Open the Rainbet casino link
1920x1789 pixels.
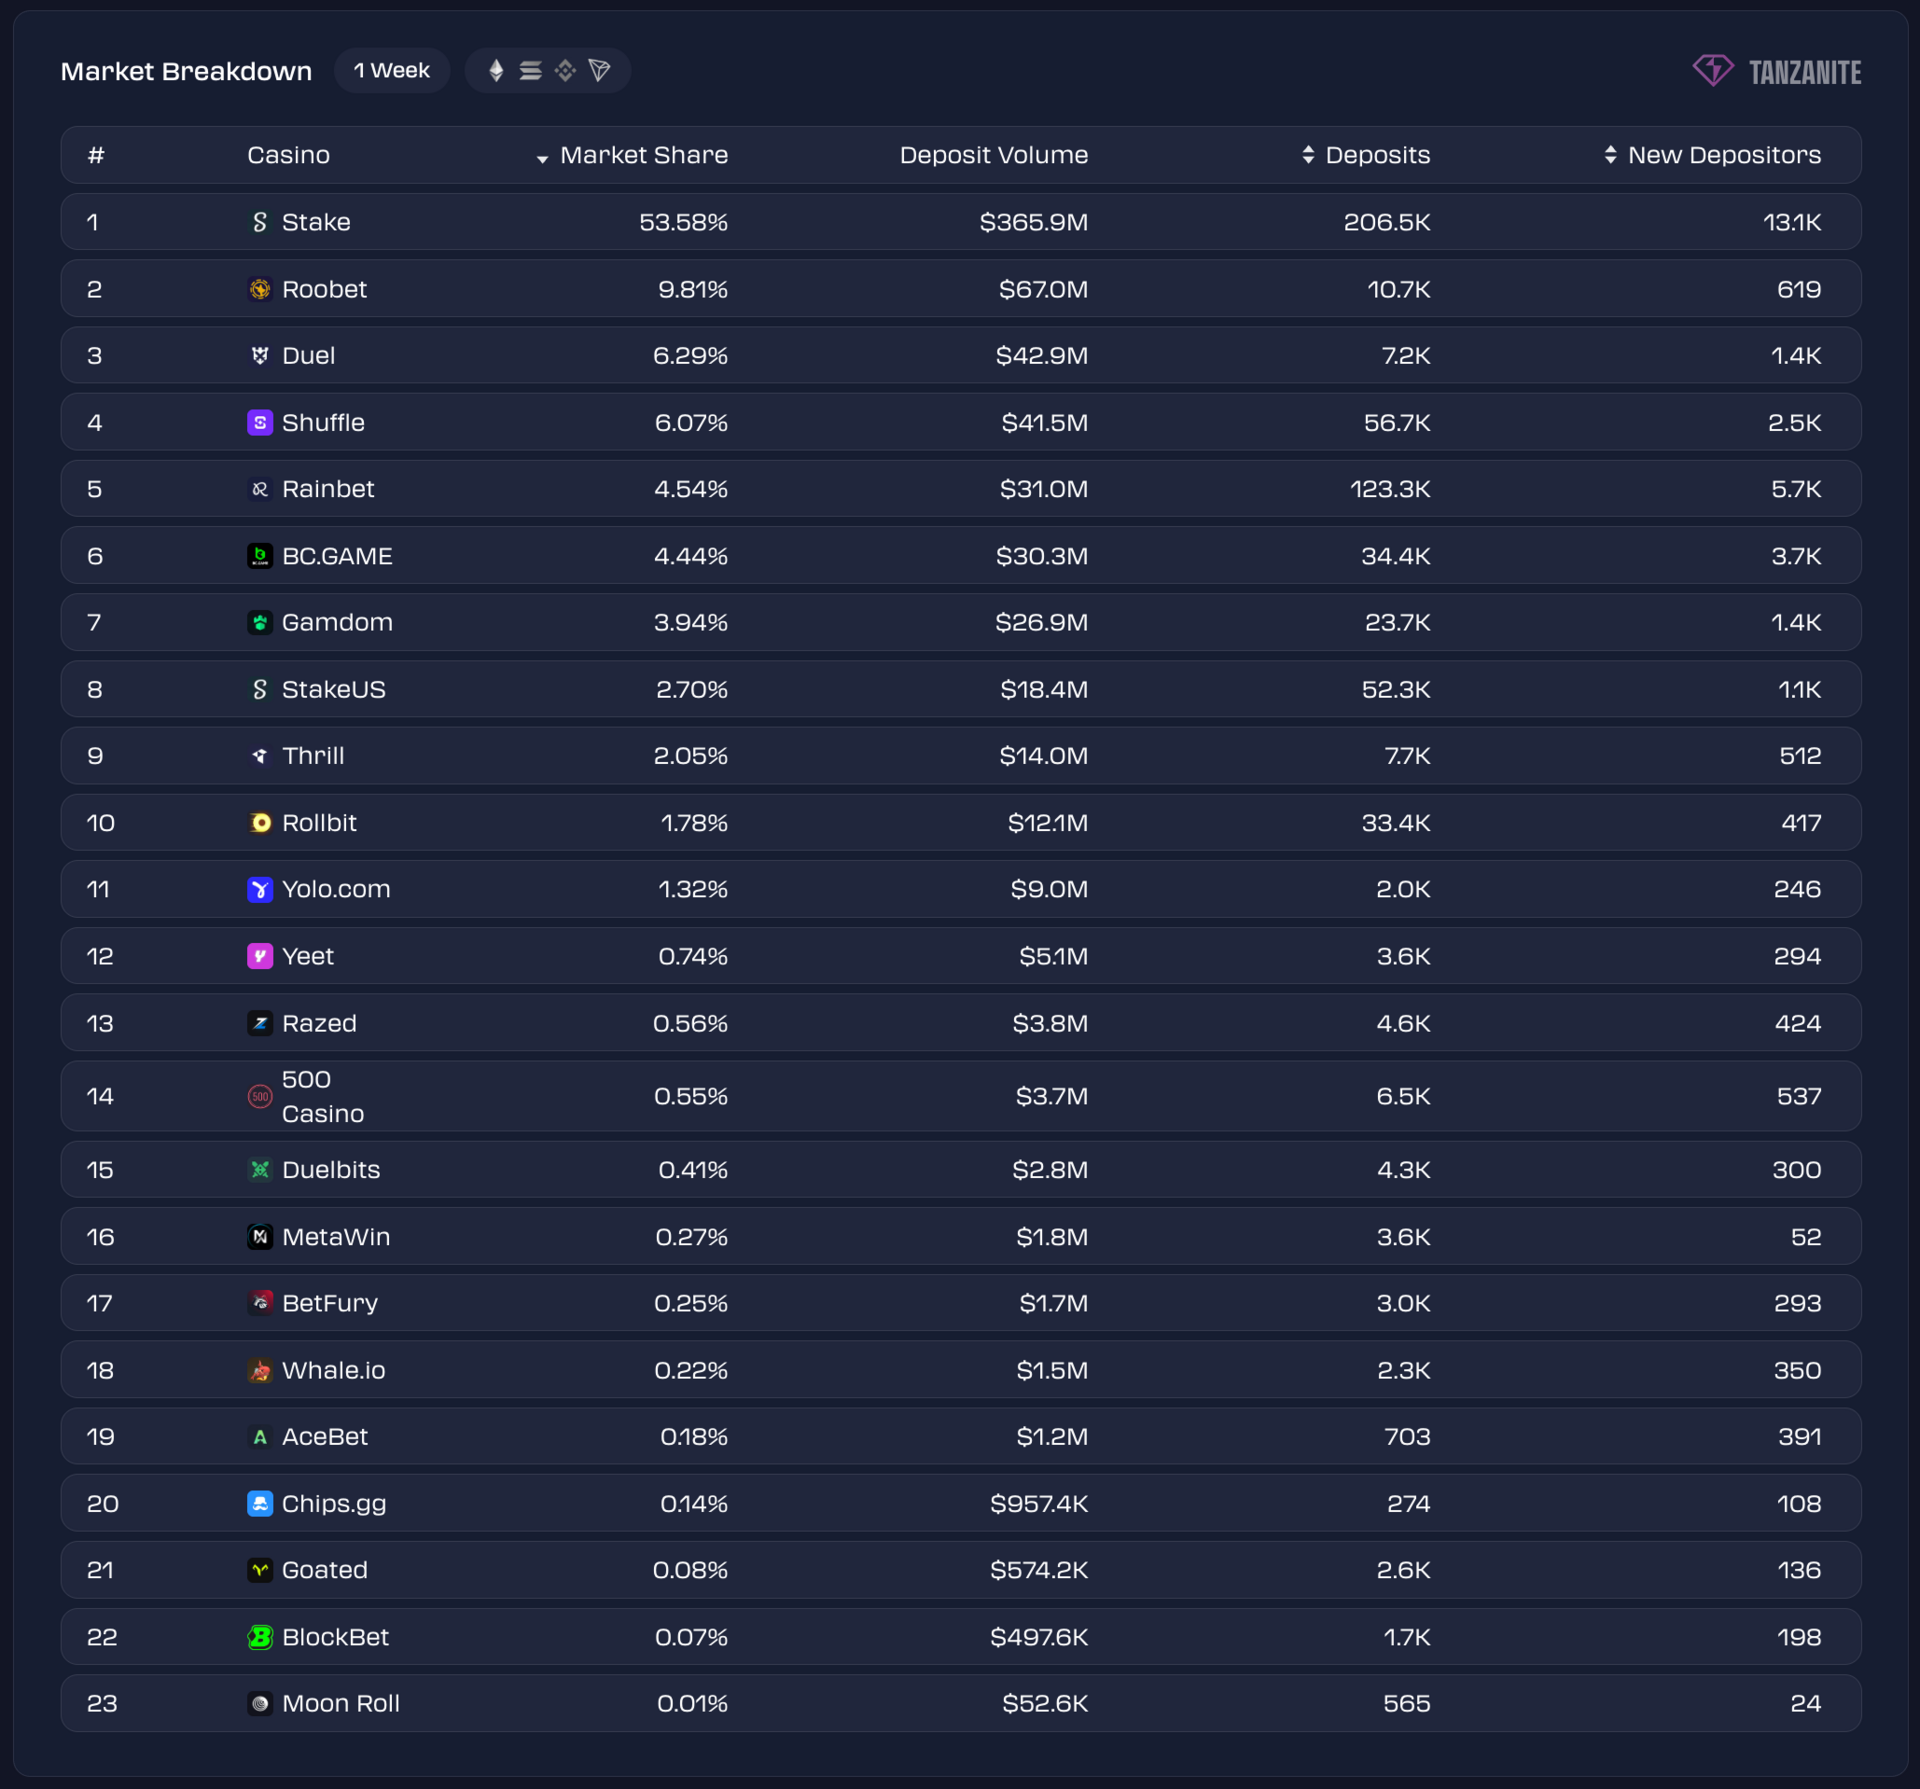tap(327, 489)
